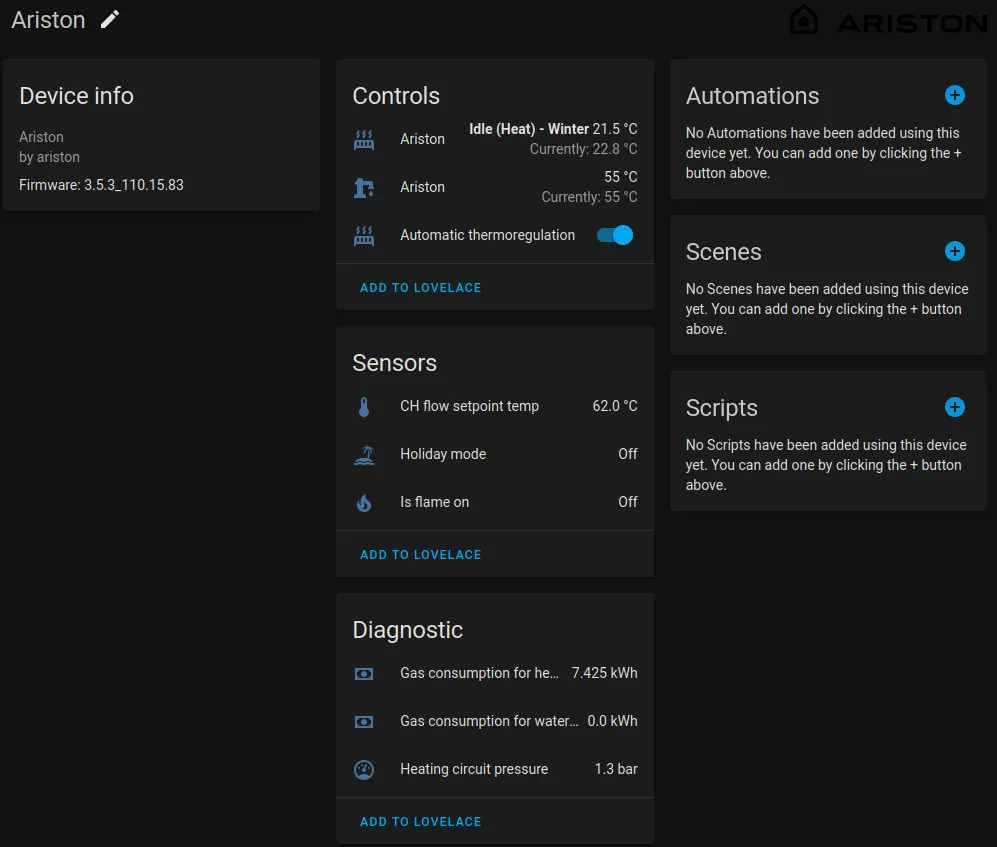Image resolution: width=997 pixels, height=847 pixels.
Task: Add a new scene with plus icon
Action: point(954,251)
